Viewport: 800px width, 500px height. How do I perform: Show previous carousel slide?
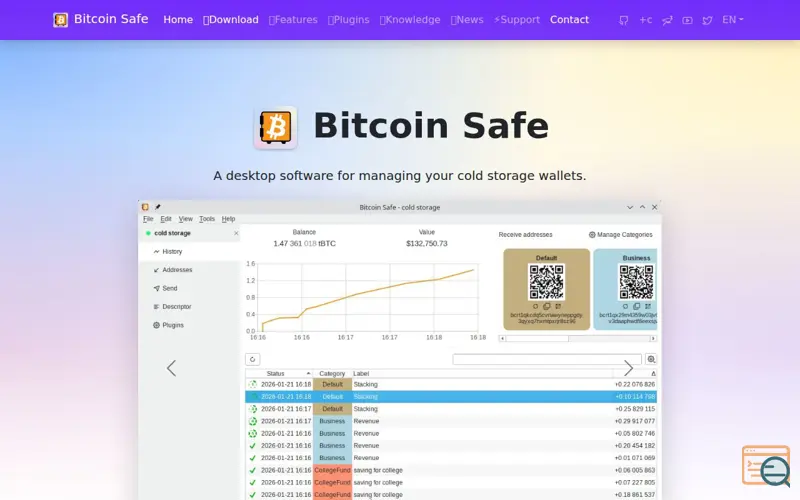171,368
